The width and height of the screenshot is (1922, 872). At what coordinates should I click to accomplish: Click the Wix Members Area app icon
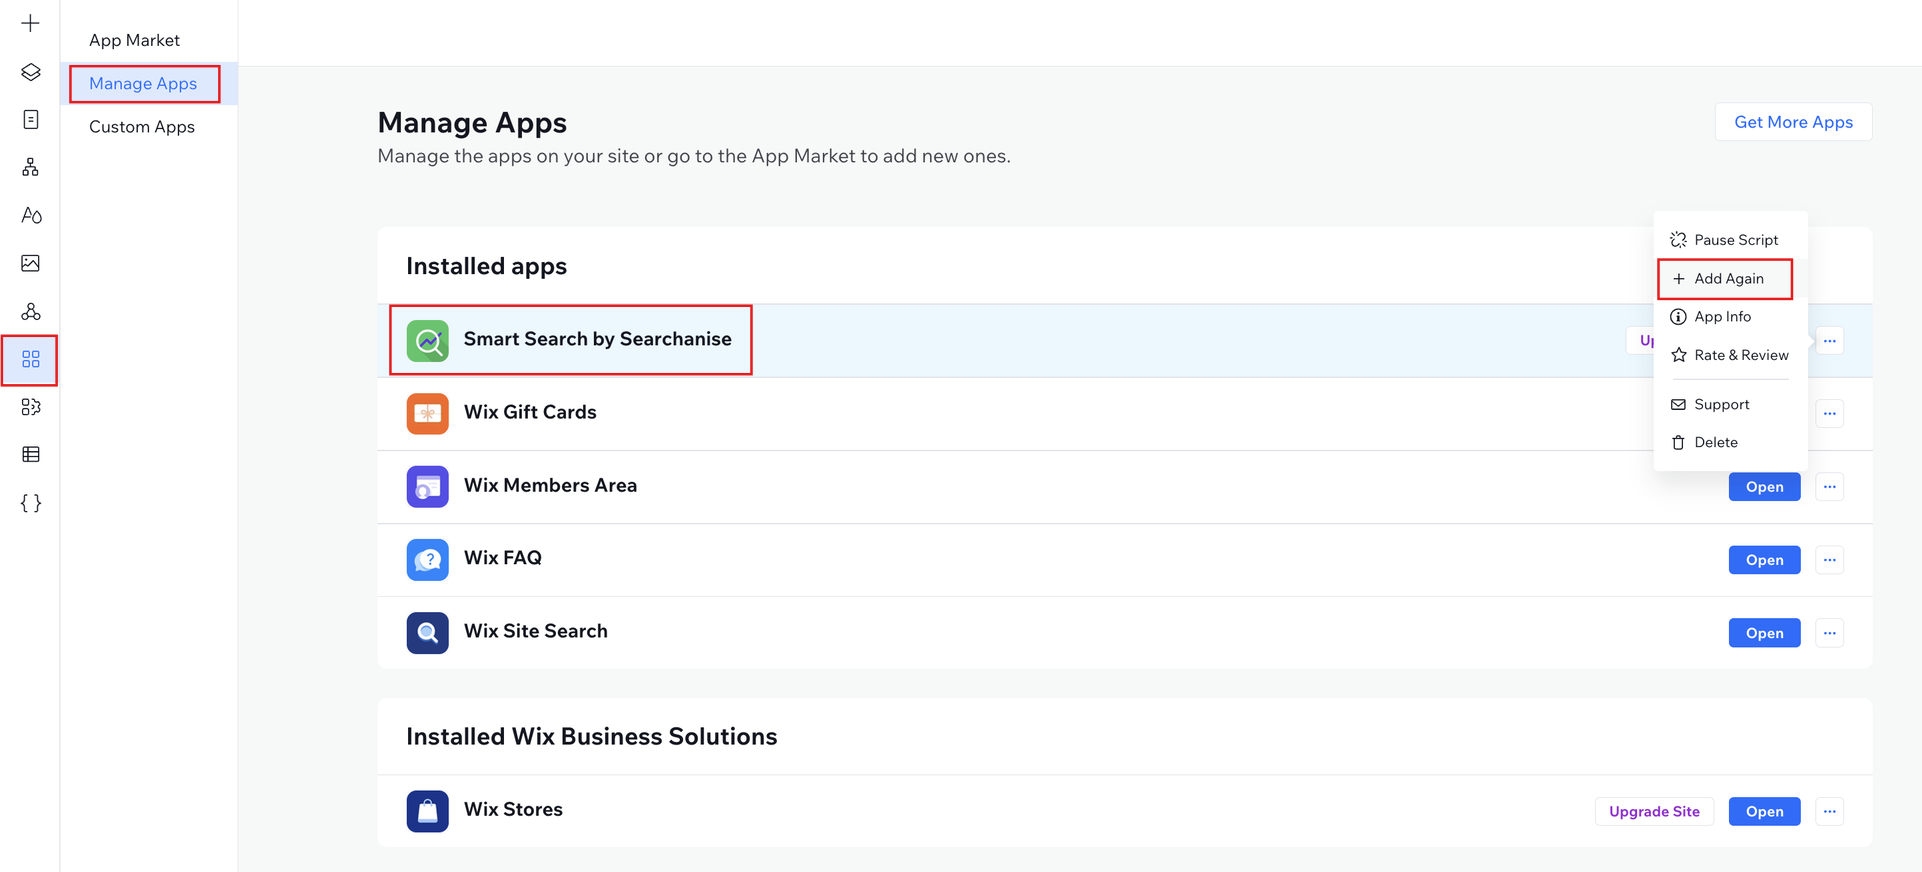pyautogui.click(x=427, y=486)
